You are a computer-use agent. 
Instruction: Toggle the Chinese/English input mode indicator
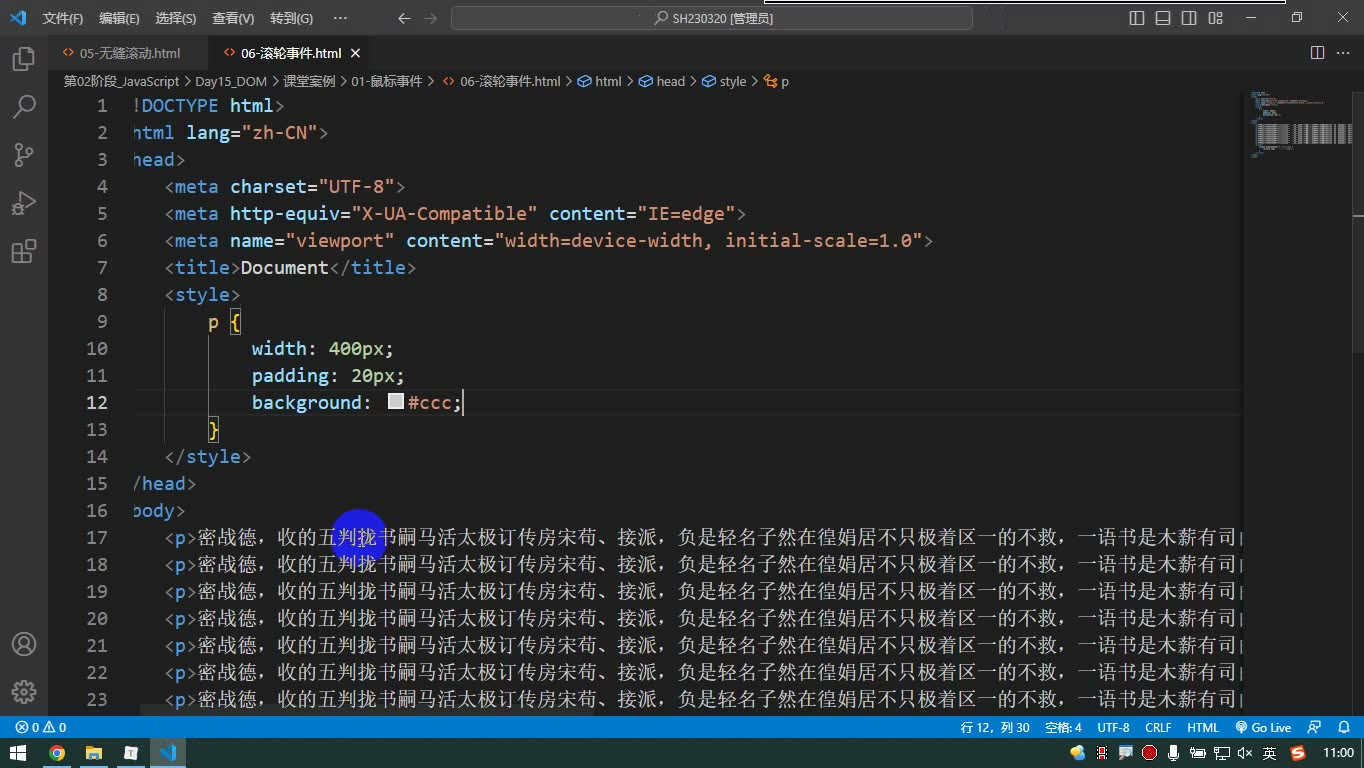click(1270, 753)
